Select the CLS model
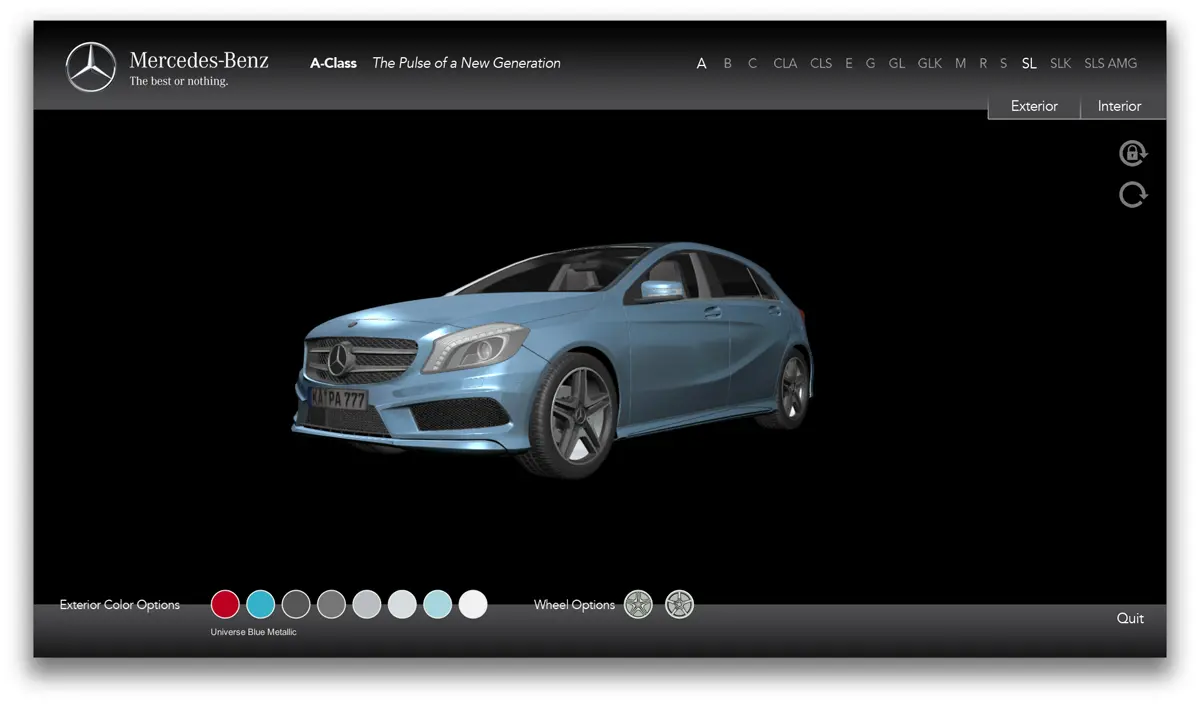Screen dimensions: 1200x704 click(x=821, y=63)
